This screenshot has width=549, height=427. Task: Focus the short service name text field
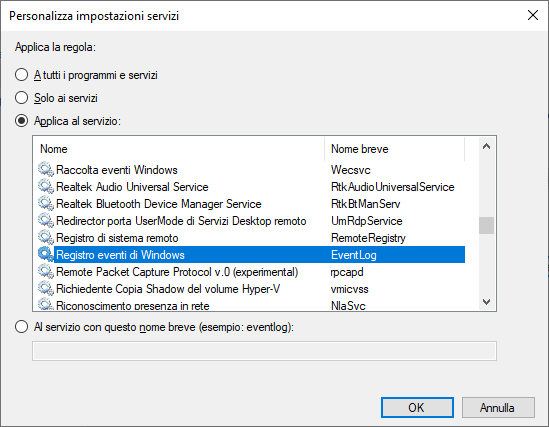[264, 351]
